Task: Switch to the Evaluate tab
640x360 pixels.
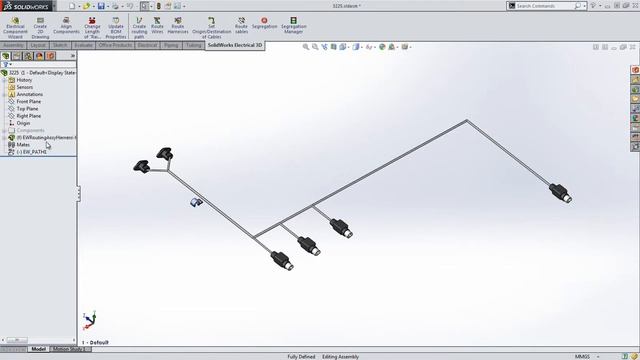Action: pos(83,45)
